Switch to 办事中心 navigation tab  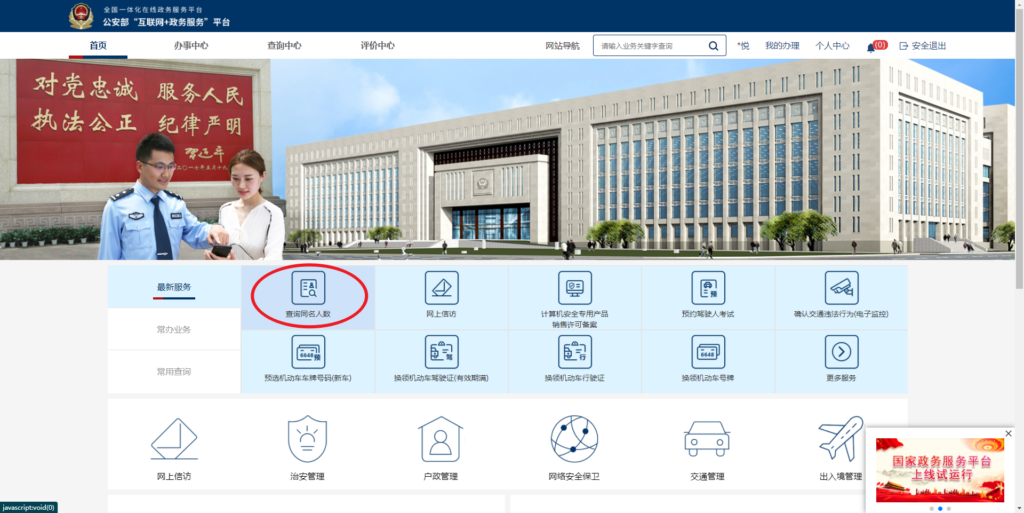tap(191, 46)
